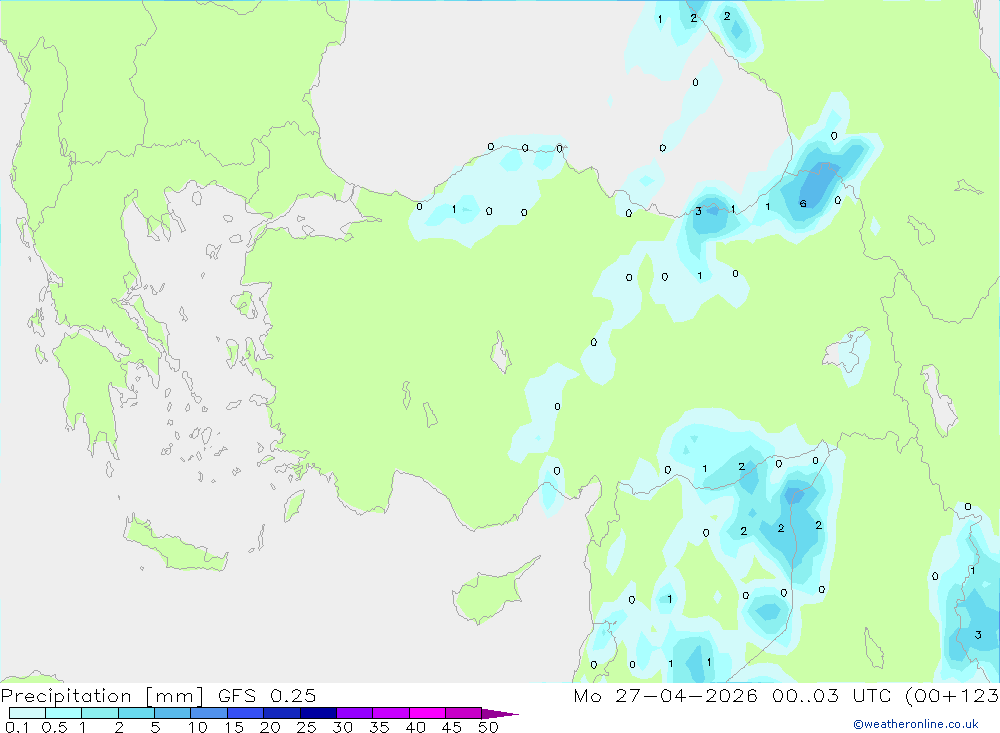
Task: Click the 0.1–0.5 mm palest legend swatch
Action: point(27,713)
